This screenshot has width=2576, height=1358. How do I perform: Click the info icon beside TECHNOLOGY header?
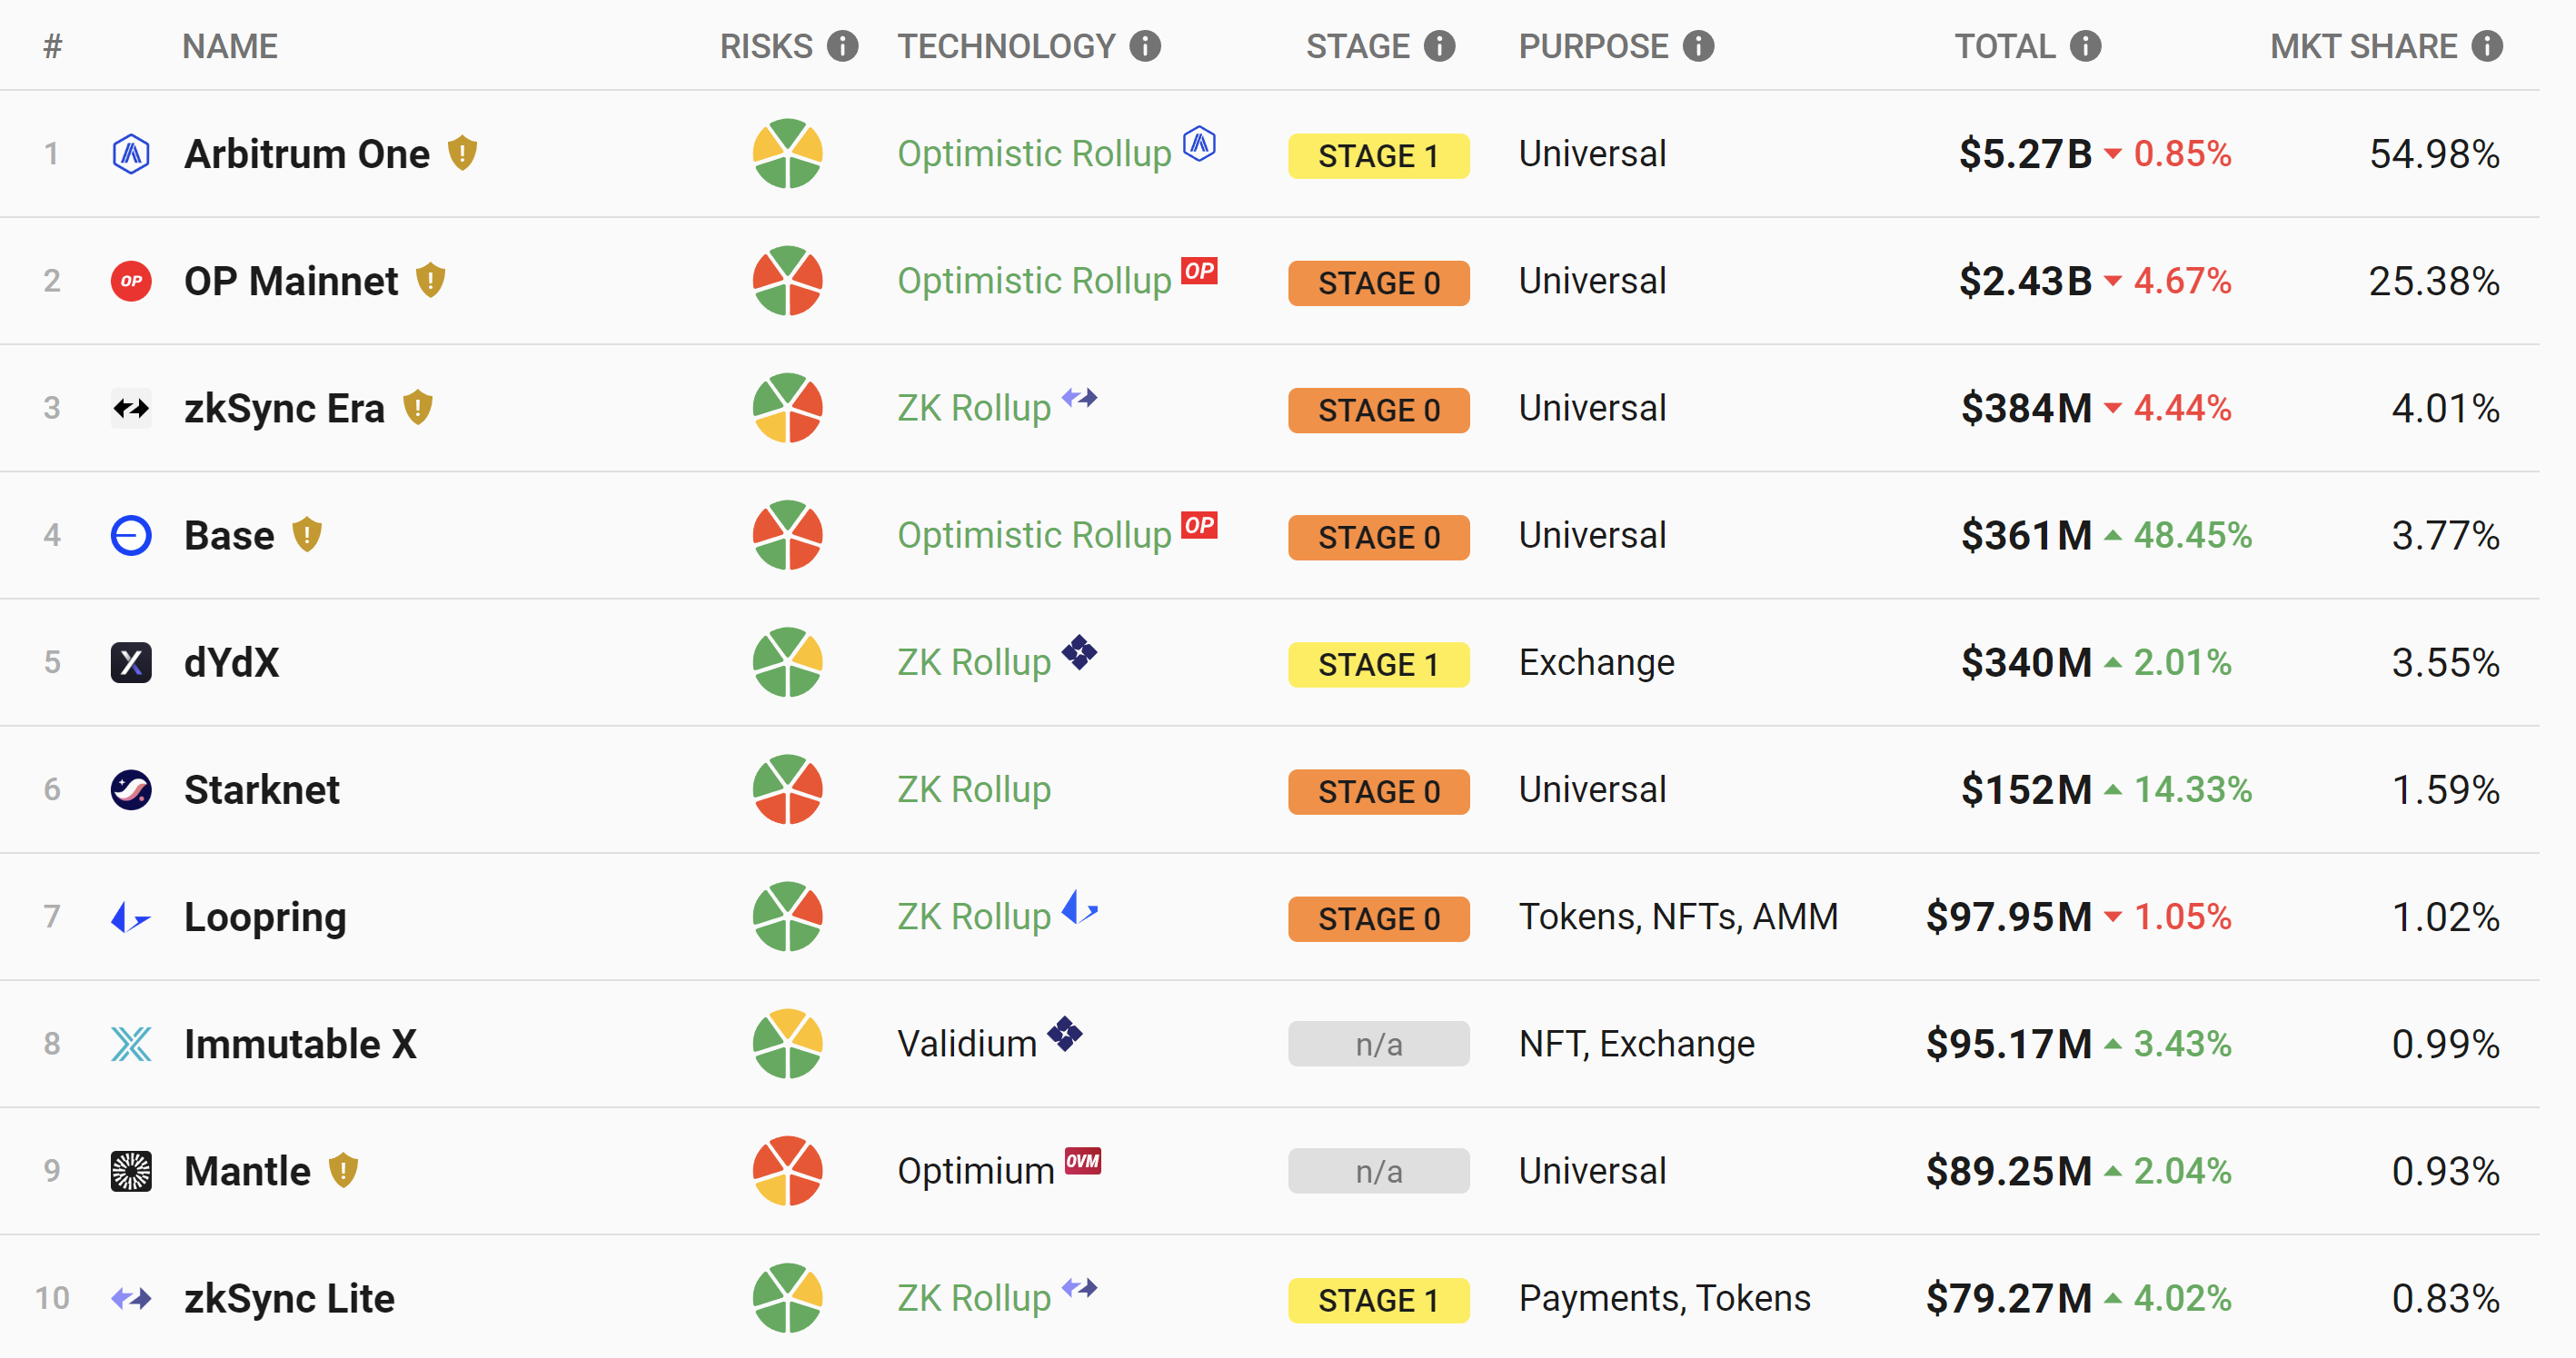click(1145, 46)
